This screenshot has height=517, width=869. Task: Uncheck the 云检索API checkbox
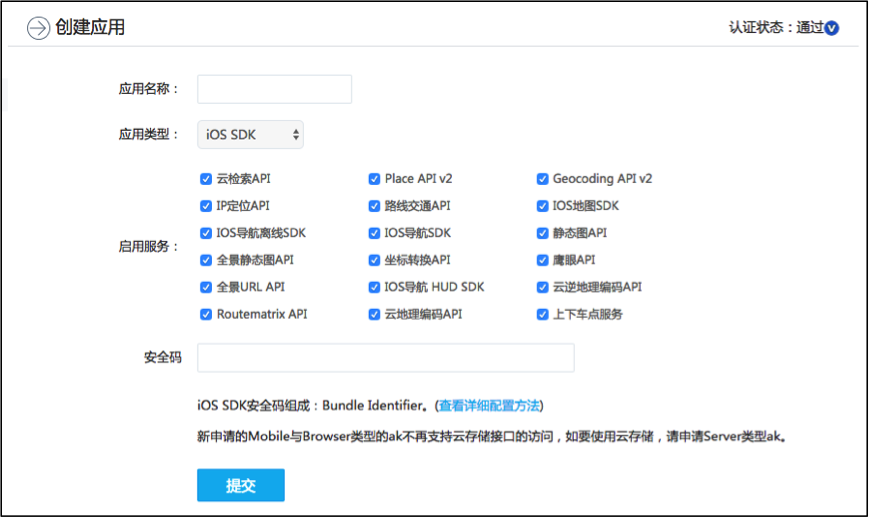(x=206, y=179)
